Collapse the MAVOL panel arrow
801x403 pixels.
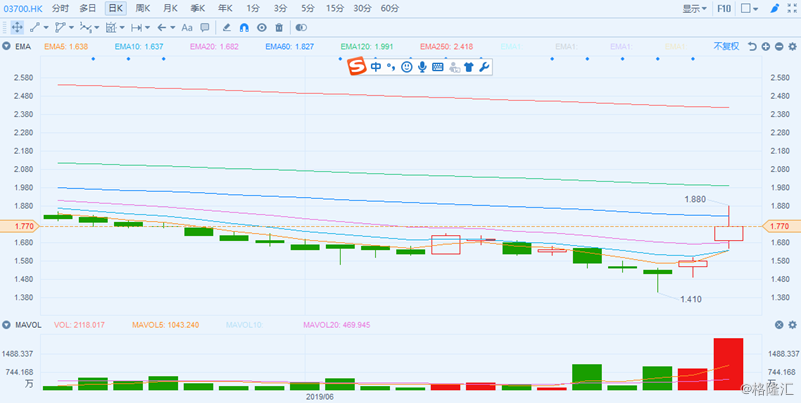tap(6, 324)
